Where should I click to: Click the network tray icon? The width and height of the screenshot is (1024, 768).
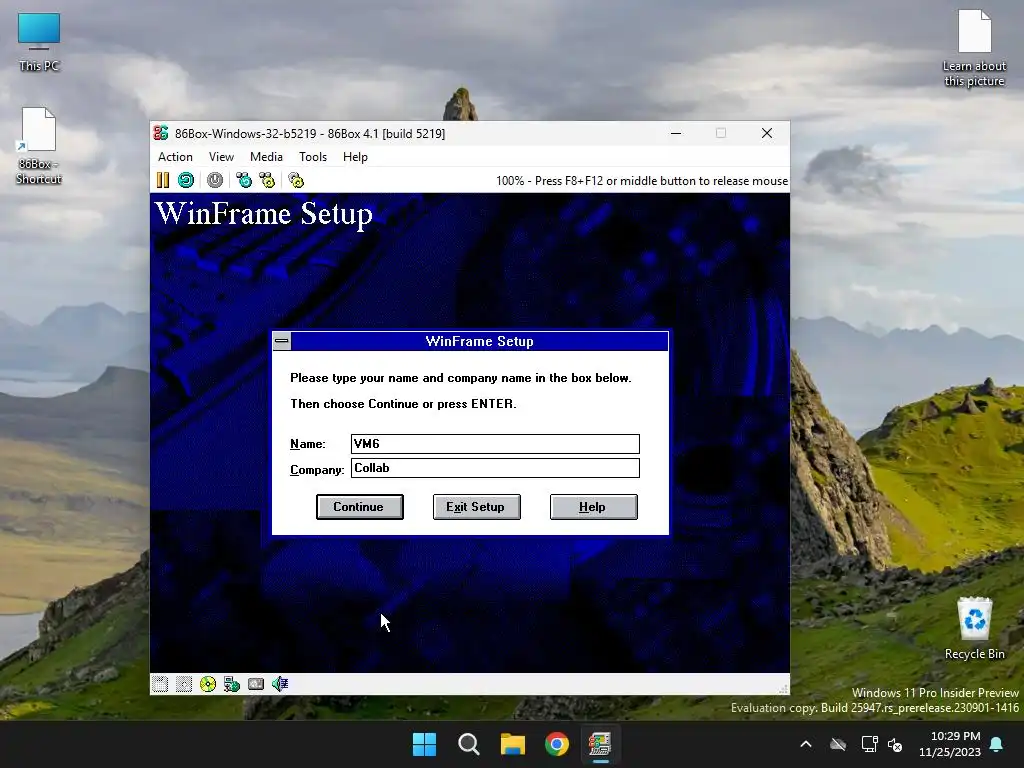869,744
